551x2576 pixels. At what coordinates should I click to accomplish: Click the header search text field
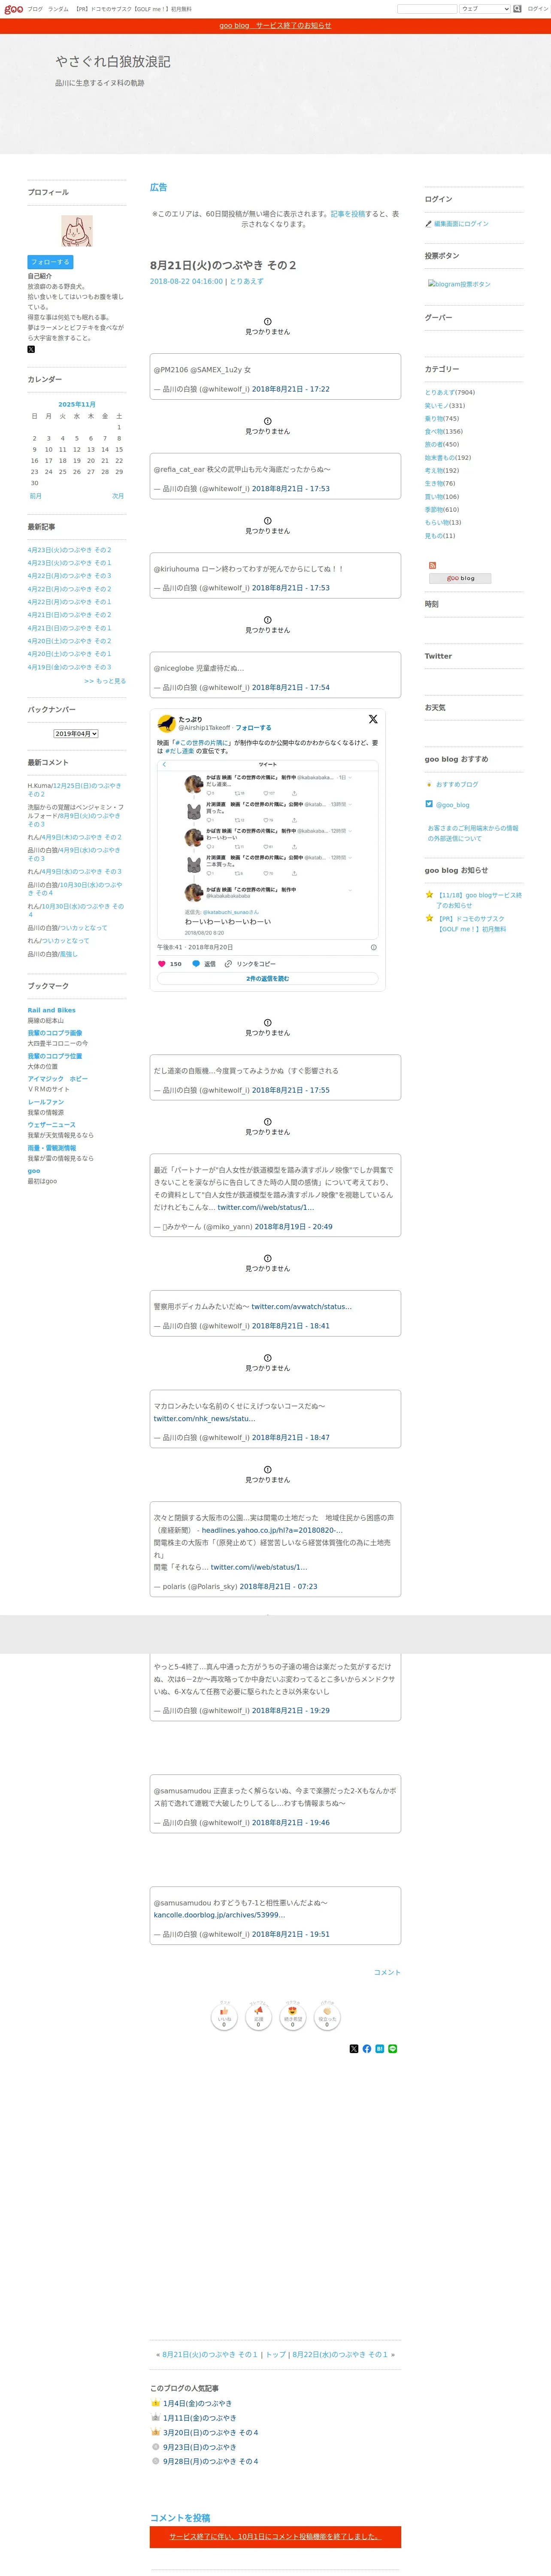(x=427, y=9)
